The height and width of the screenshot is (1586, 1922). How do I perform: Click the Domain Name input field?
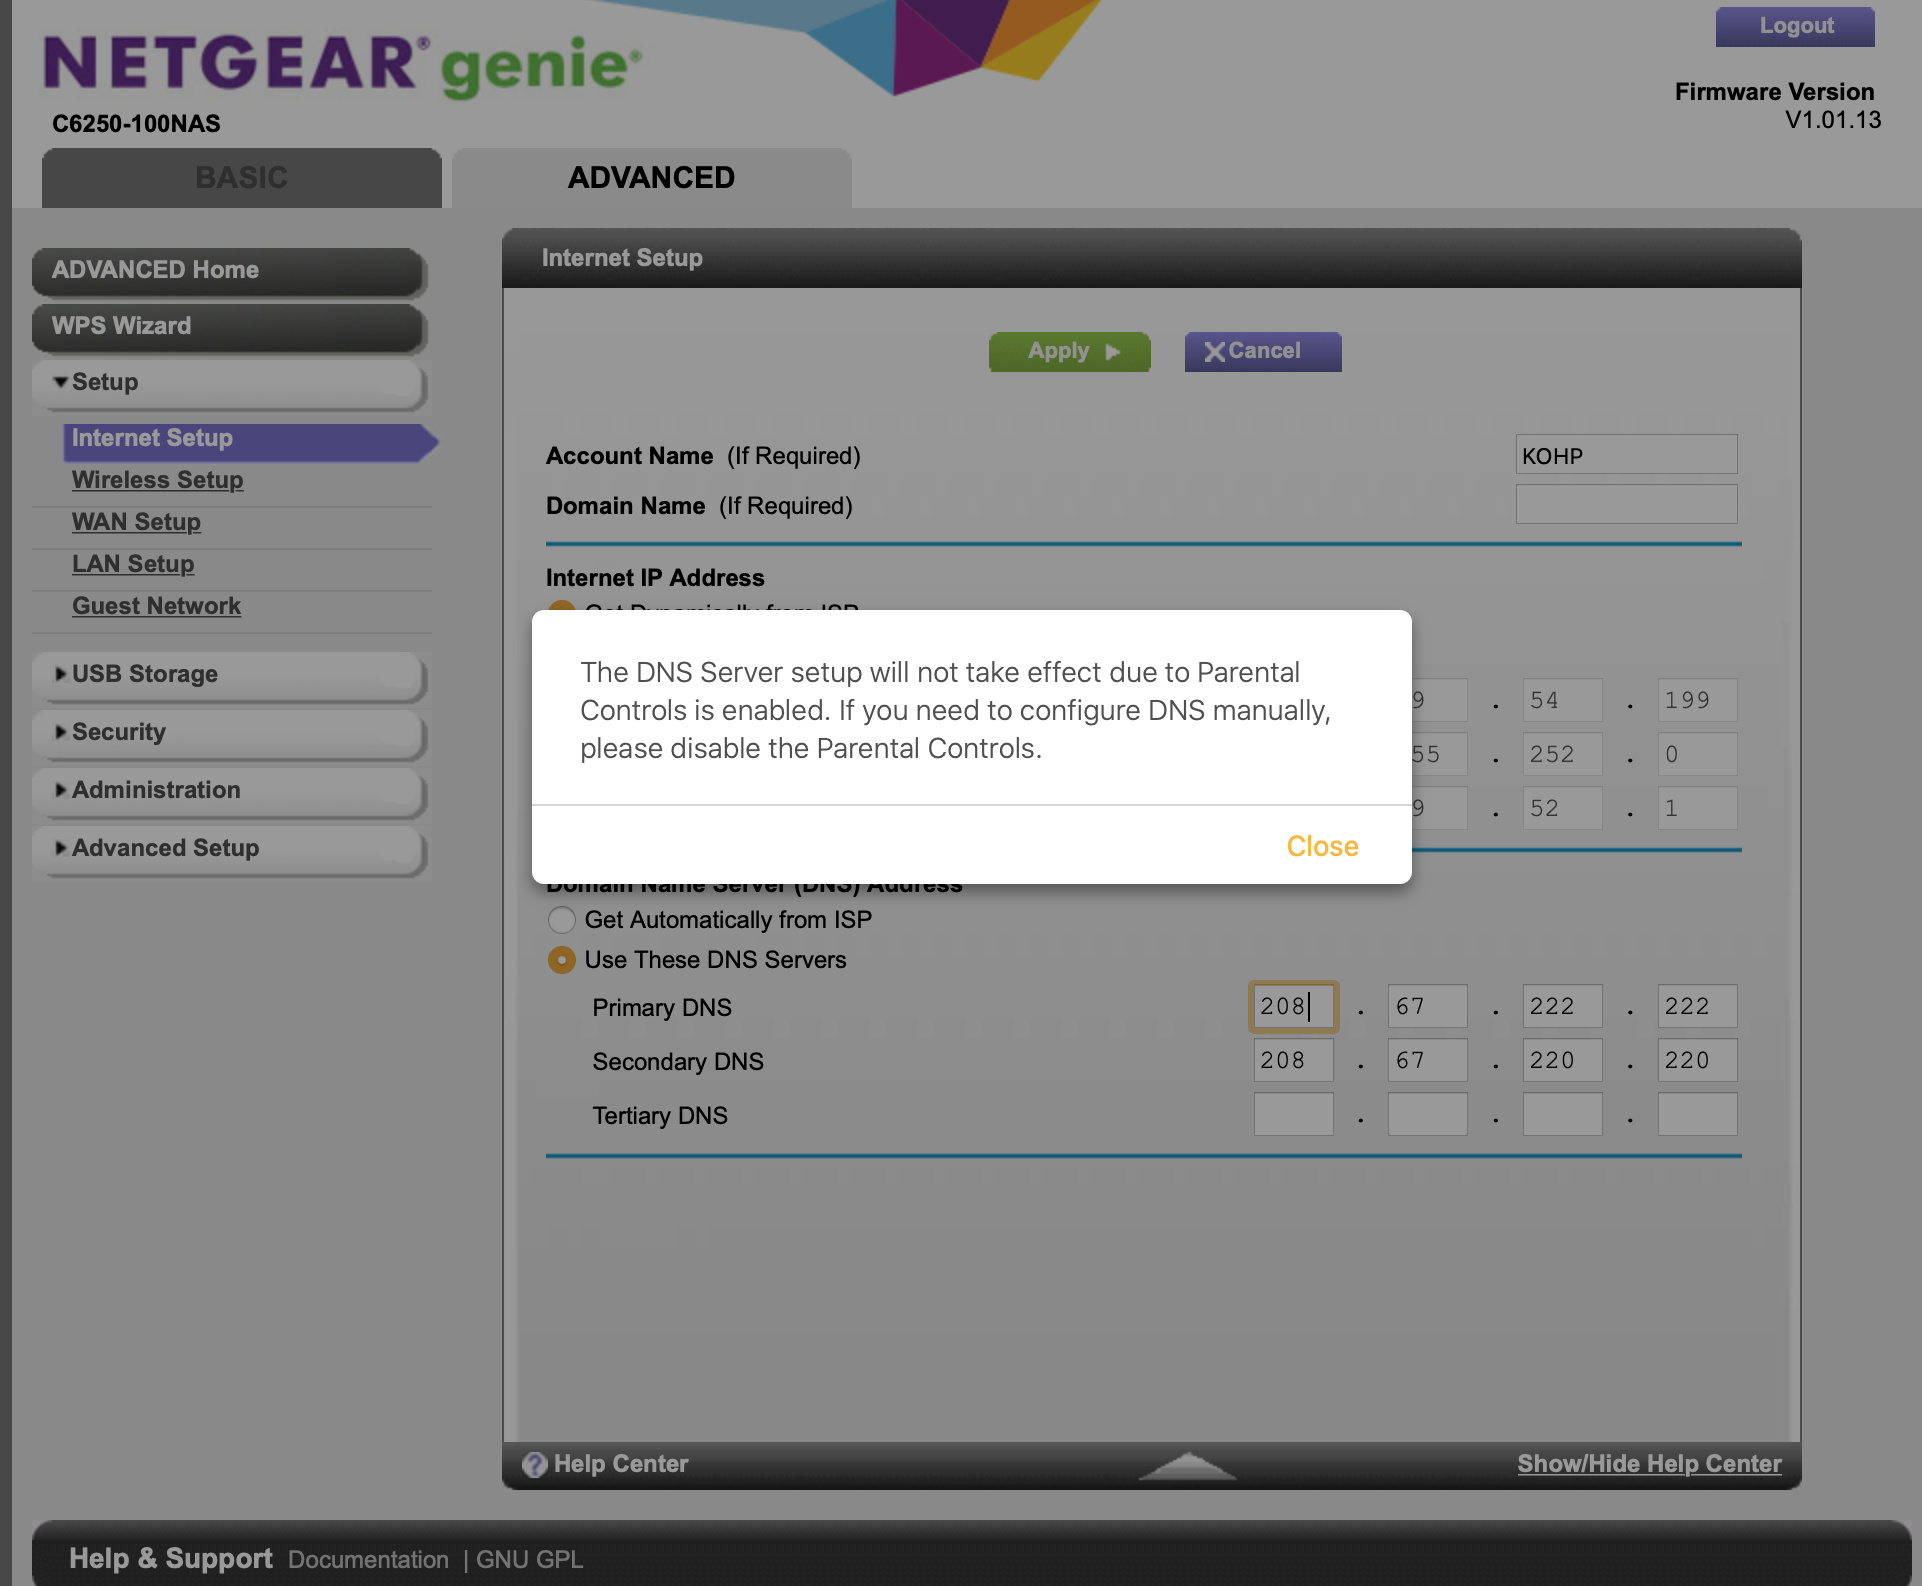tap(1626, 505)
